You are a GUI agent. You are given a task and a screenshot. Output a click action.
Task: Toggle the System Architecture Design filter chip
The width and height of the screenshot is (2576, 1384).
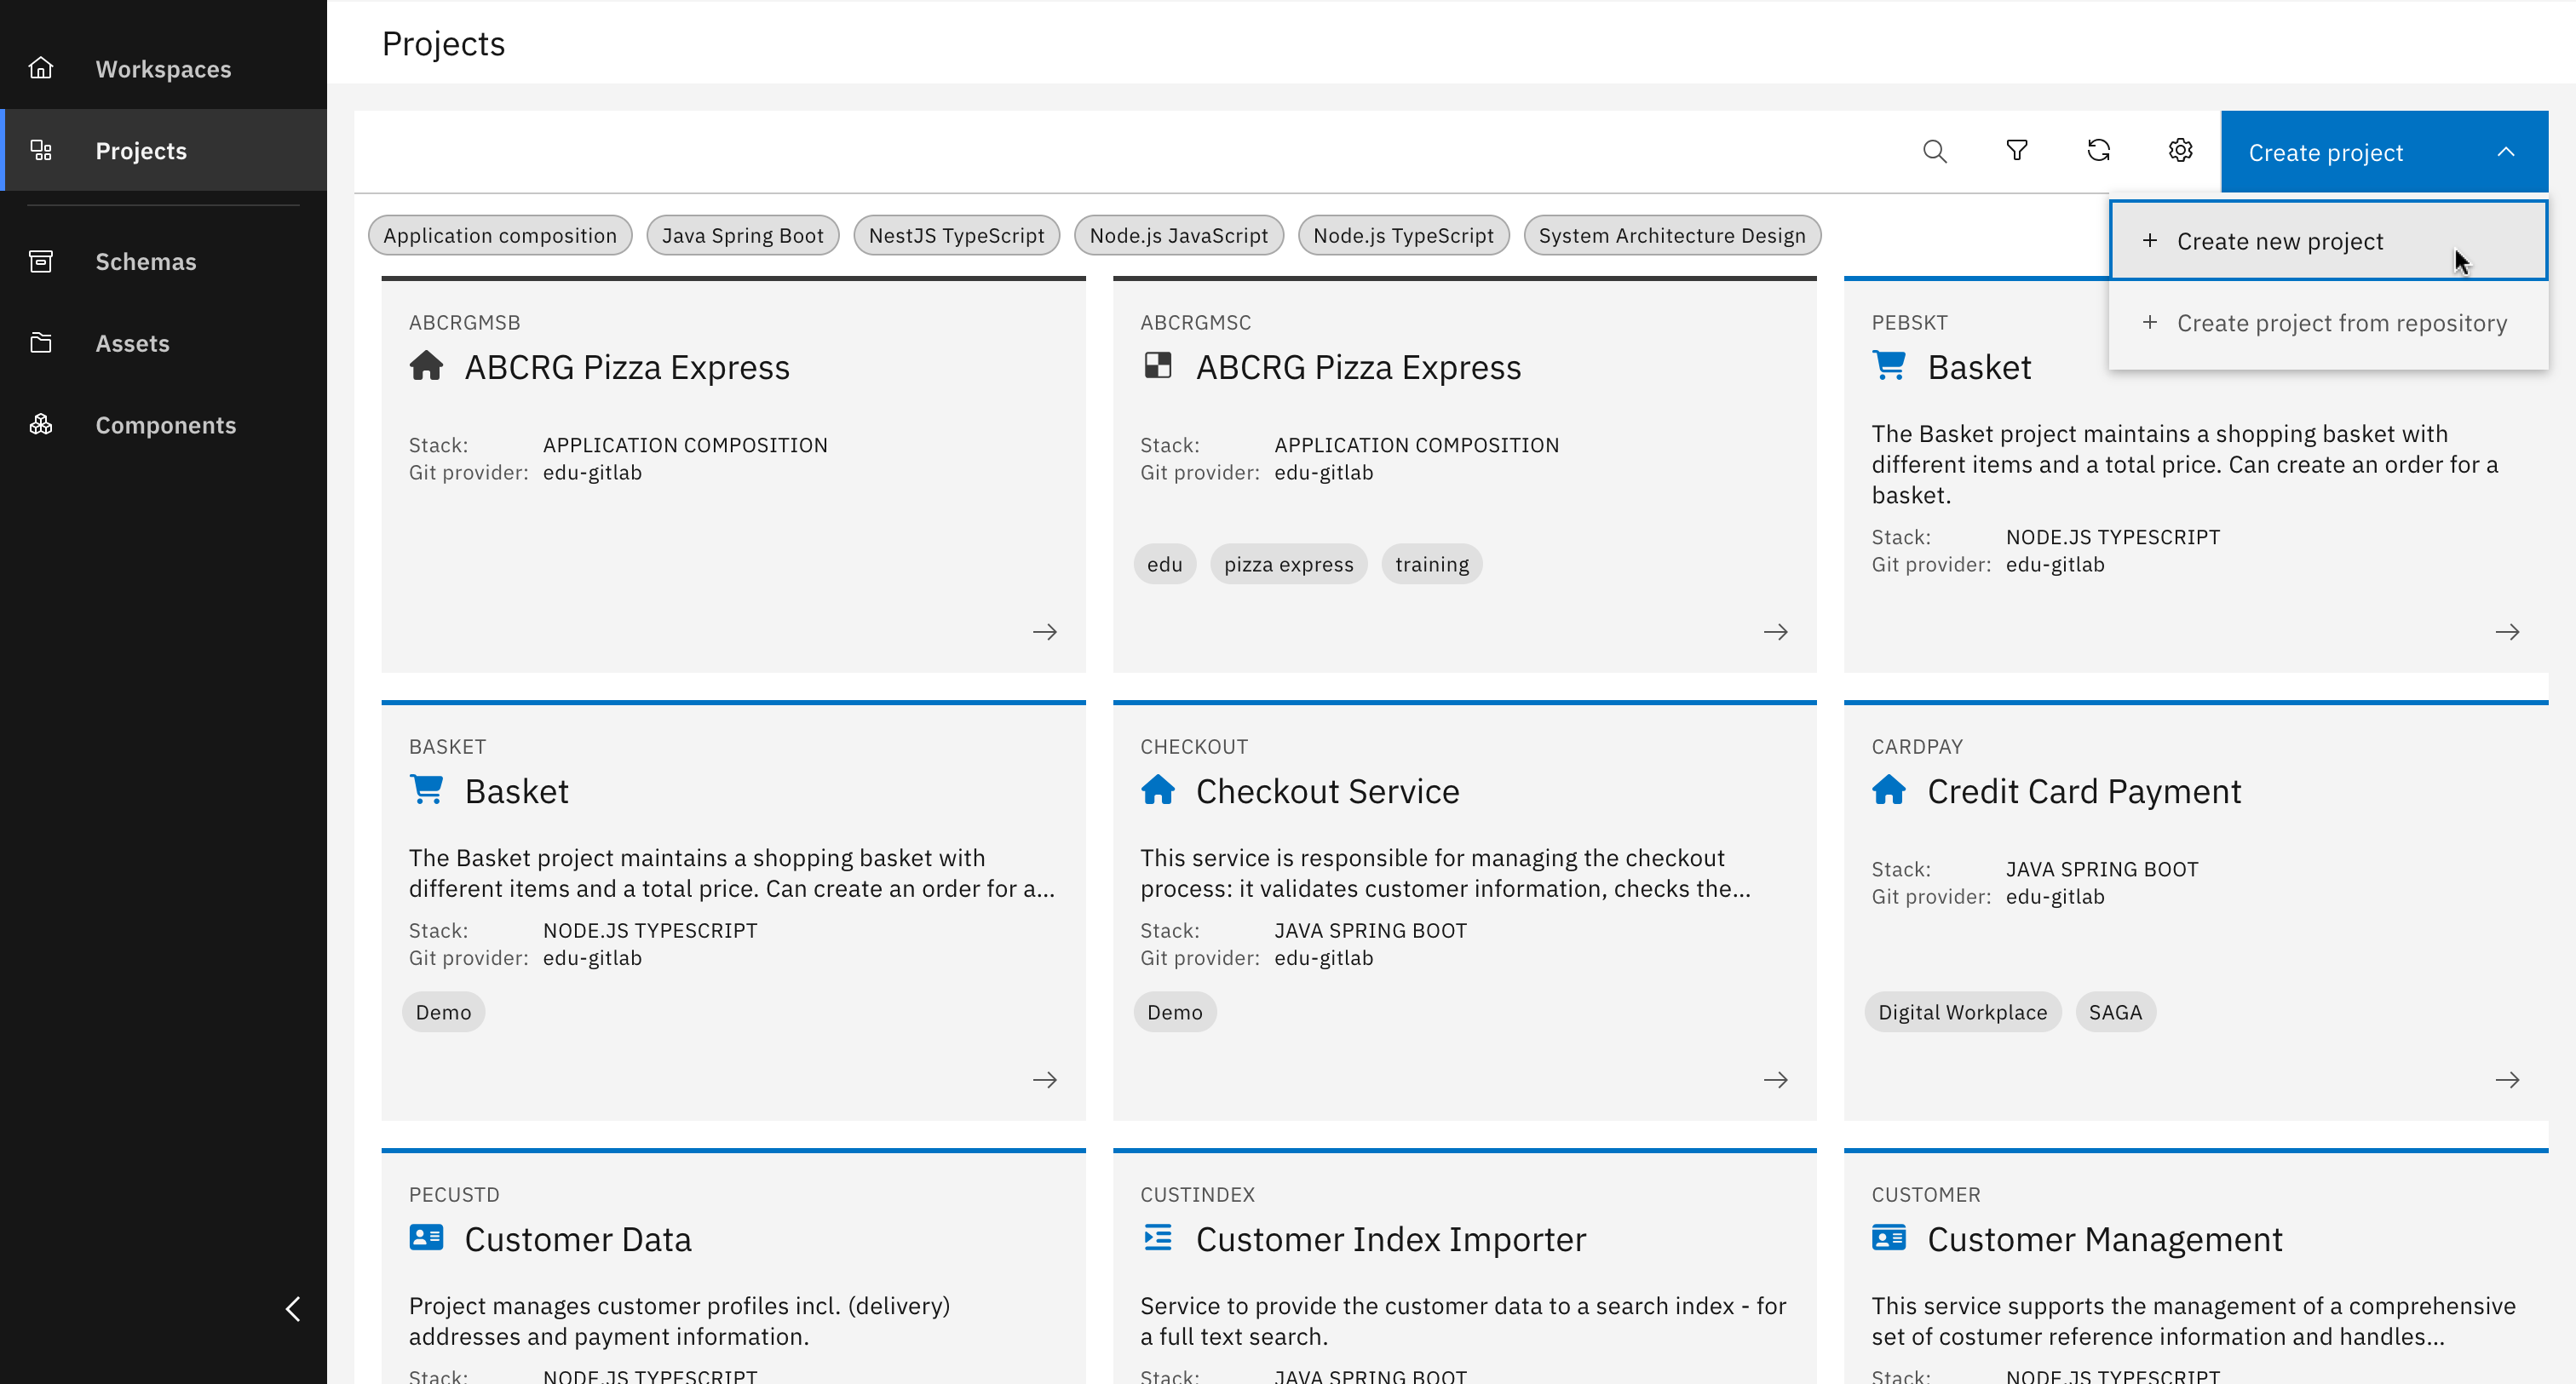pos(1672,235)
